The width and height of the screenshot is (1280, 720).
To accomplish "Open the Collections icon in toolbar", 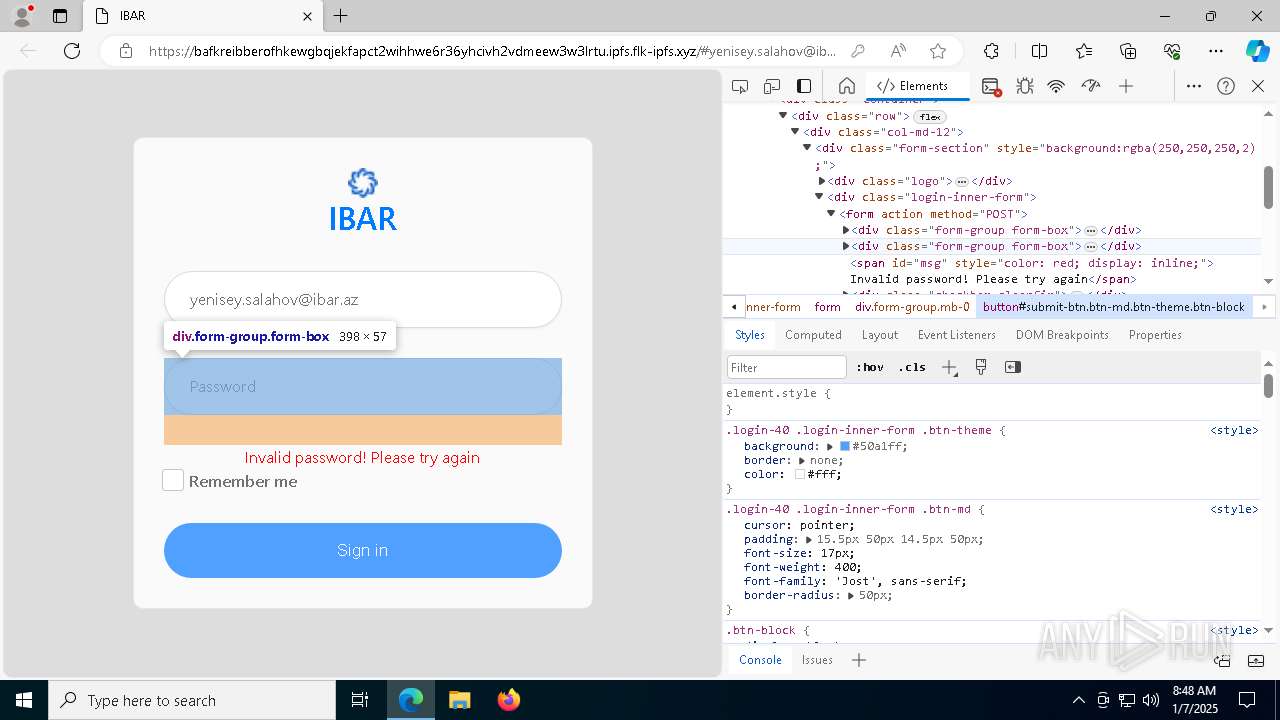I will click(x=1128, y=51).
